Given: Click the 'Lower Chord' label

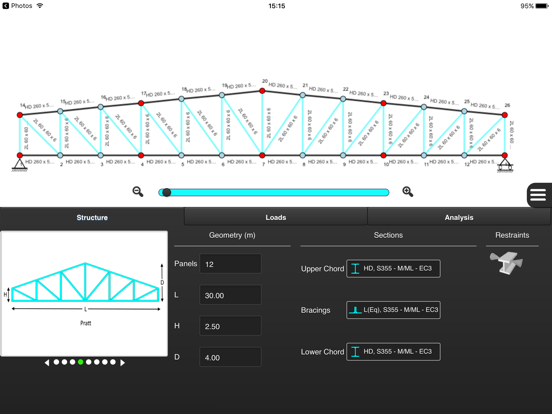Looking at the screenshot, I should (322, 352).
